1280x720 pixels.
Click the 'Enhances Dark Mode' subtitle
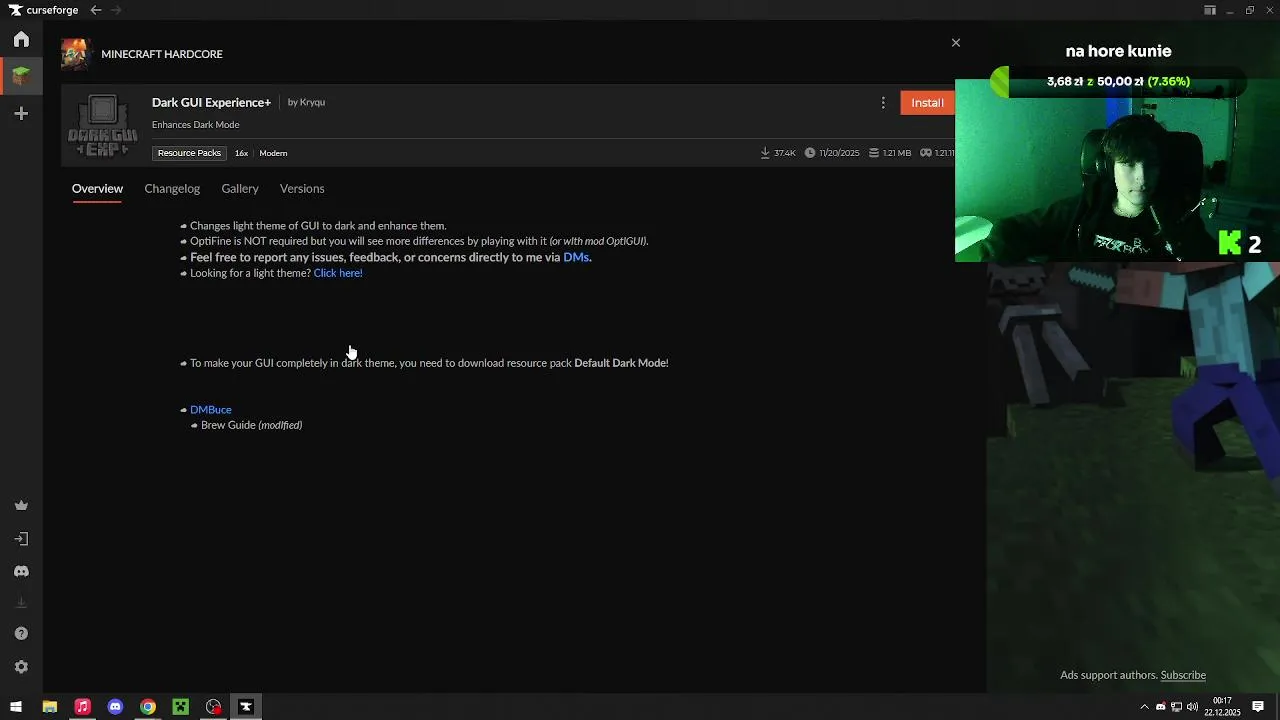[x=196, y=125]
